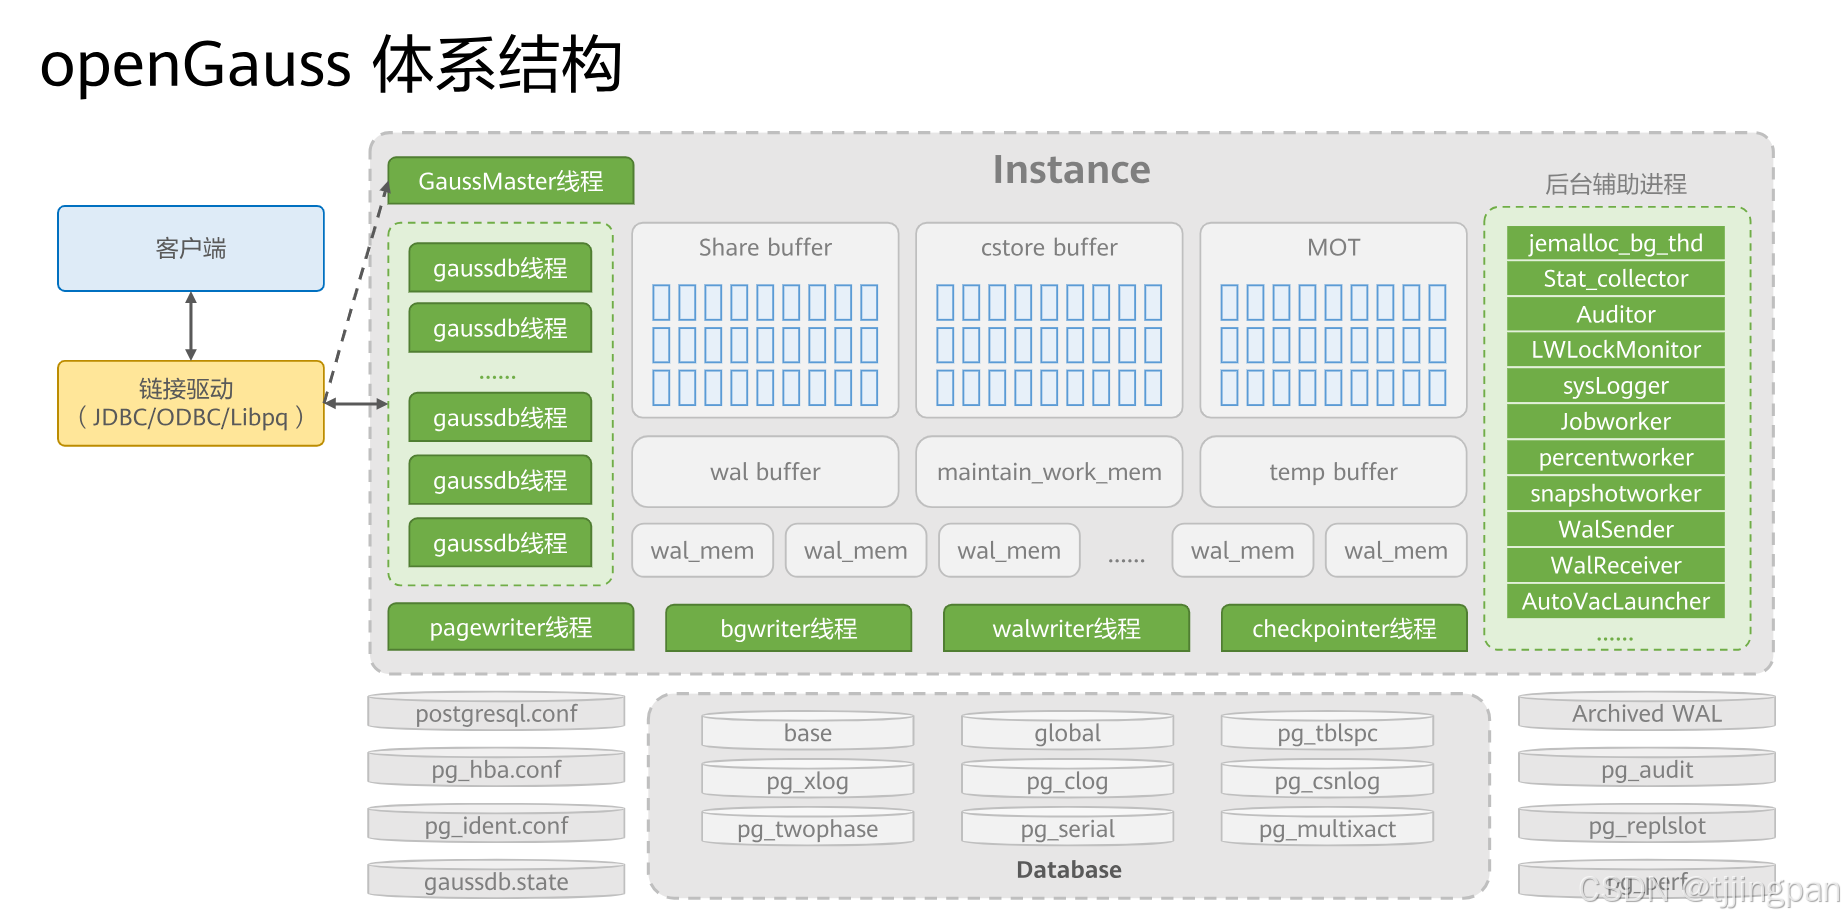The width and height of the screenshot is (1845, 922).
Task: Click the pg_multixact directory cylinder
Action: pos(1327,827)
